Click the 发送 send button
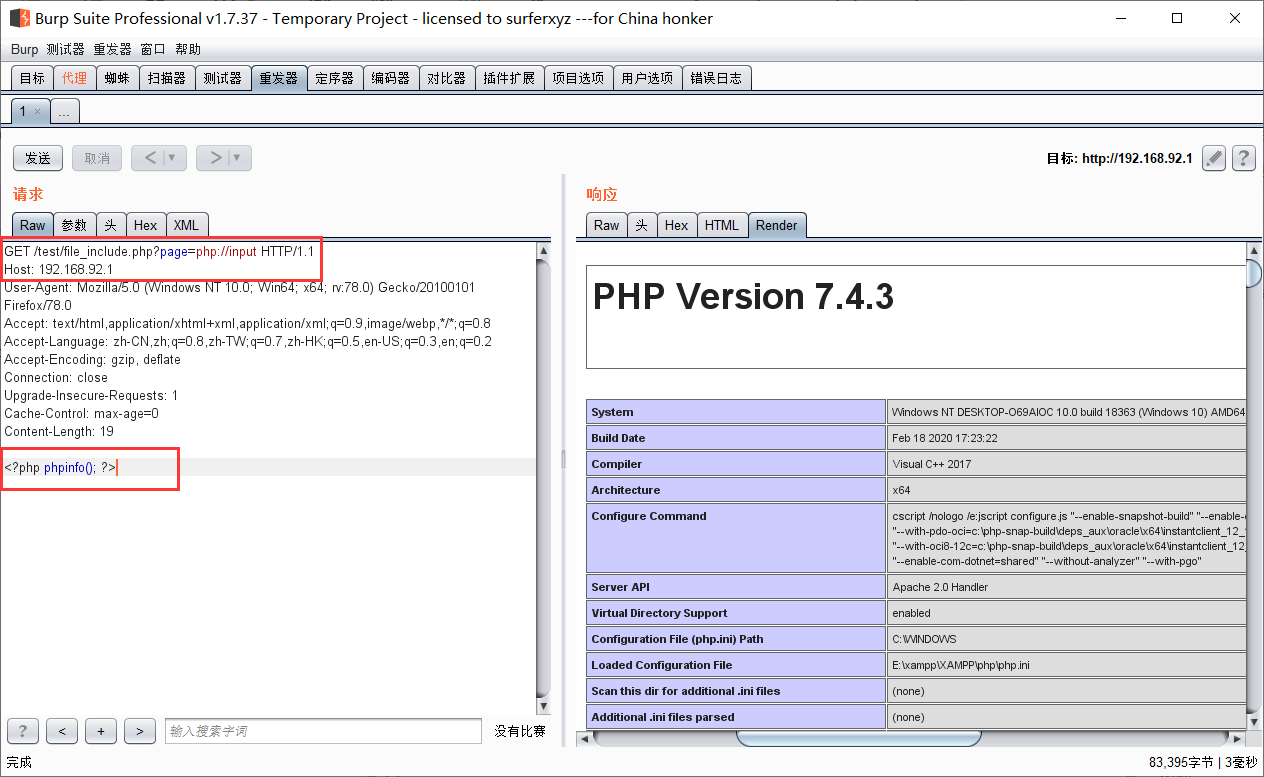The image size is (1264, 777). tap(38, 158)
